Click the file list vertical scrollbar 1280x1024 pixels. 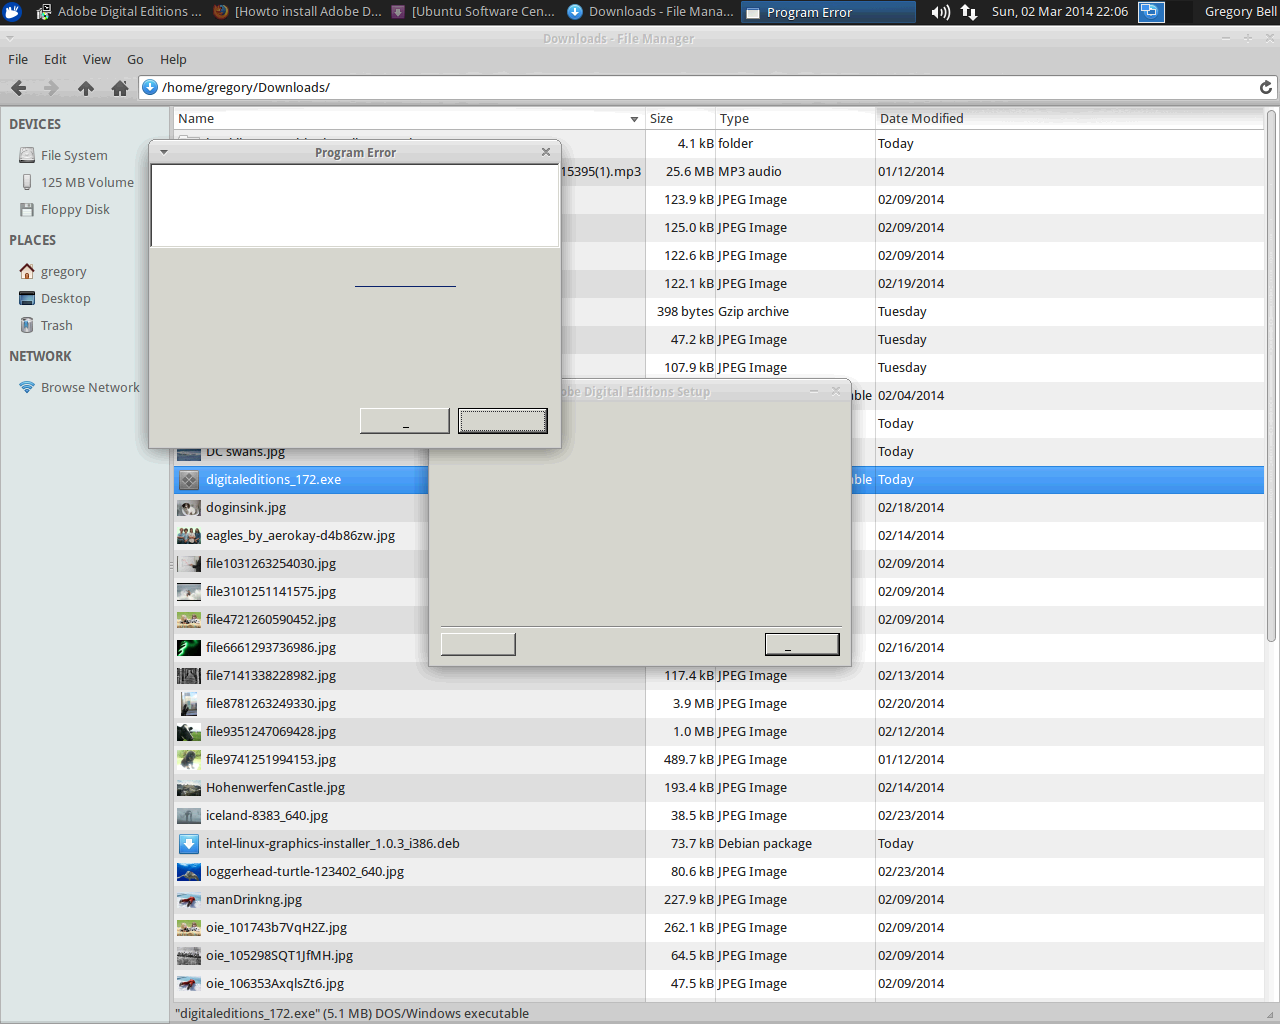click(x=1271, y=376)
